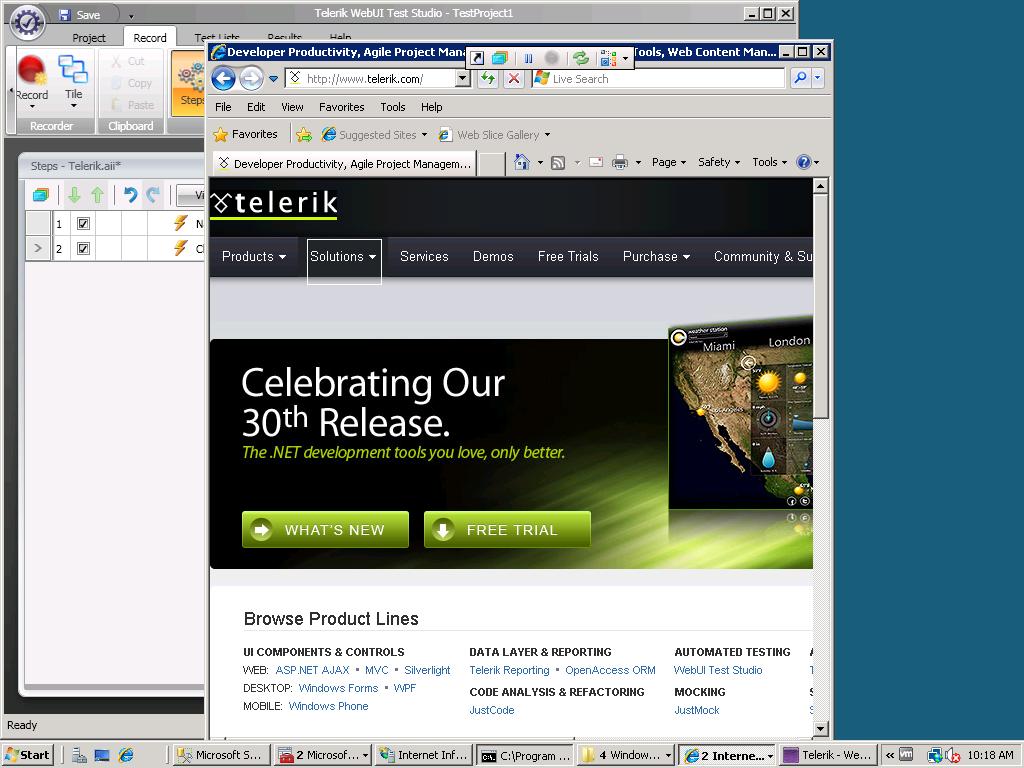This screenshot has height=768, width=1024.
Task: Open the JustCode link
Action: [492, 710]
